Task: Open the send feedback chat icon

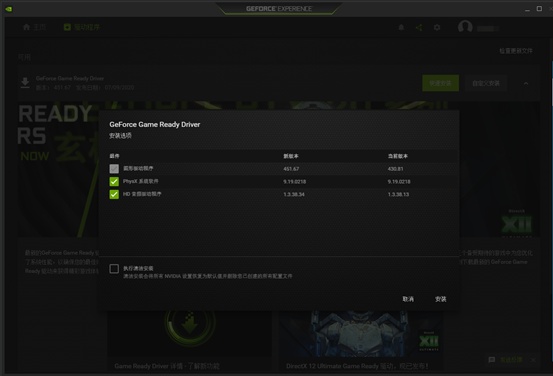Action: click(492, 360)
